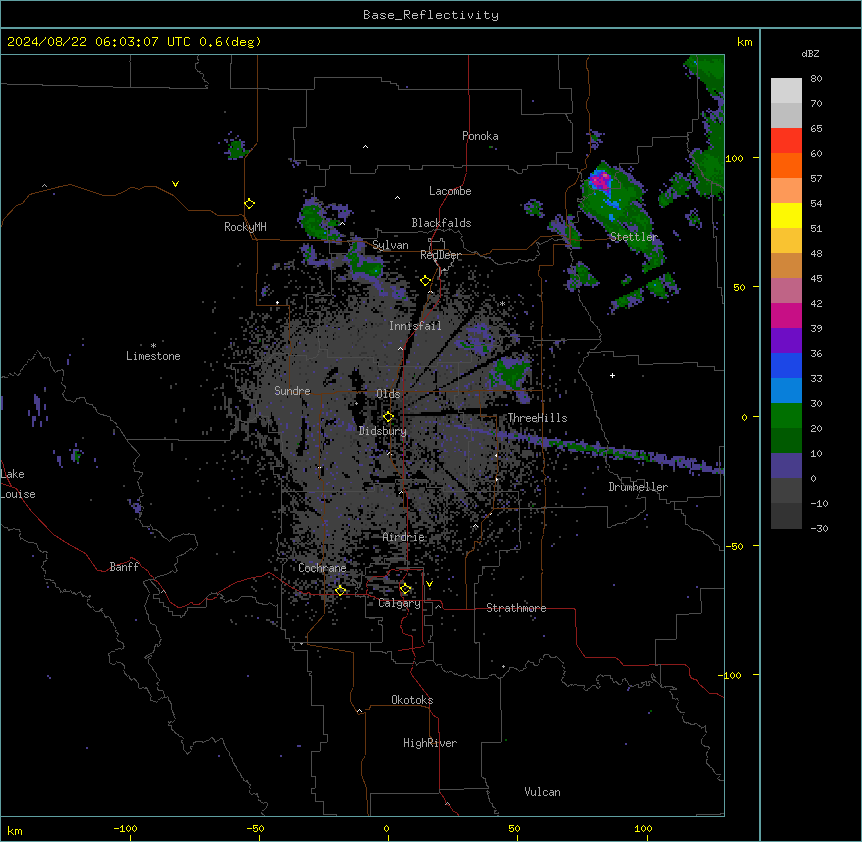The image size is (862, 842).
Task: Click the -100 tick on bottom axis
Action: pos(125,828)
